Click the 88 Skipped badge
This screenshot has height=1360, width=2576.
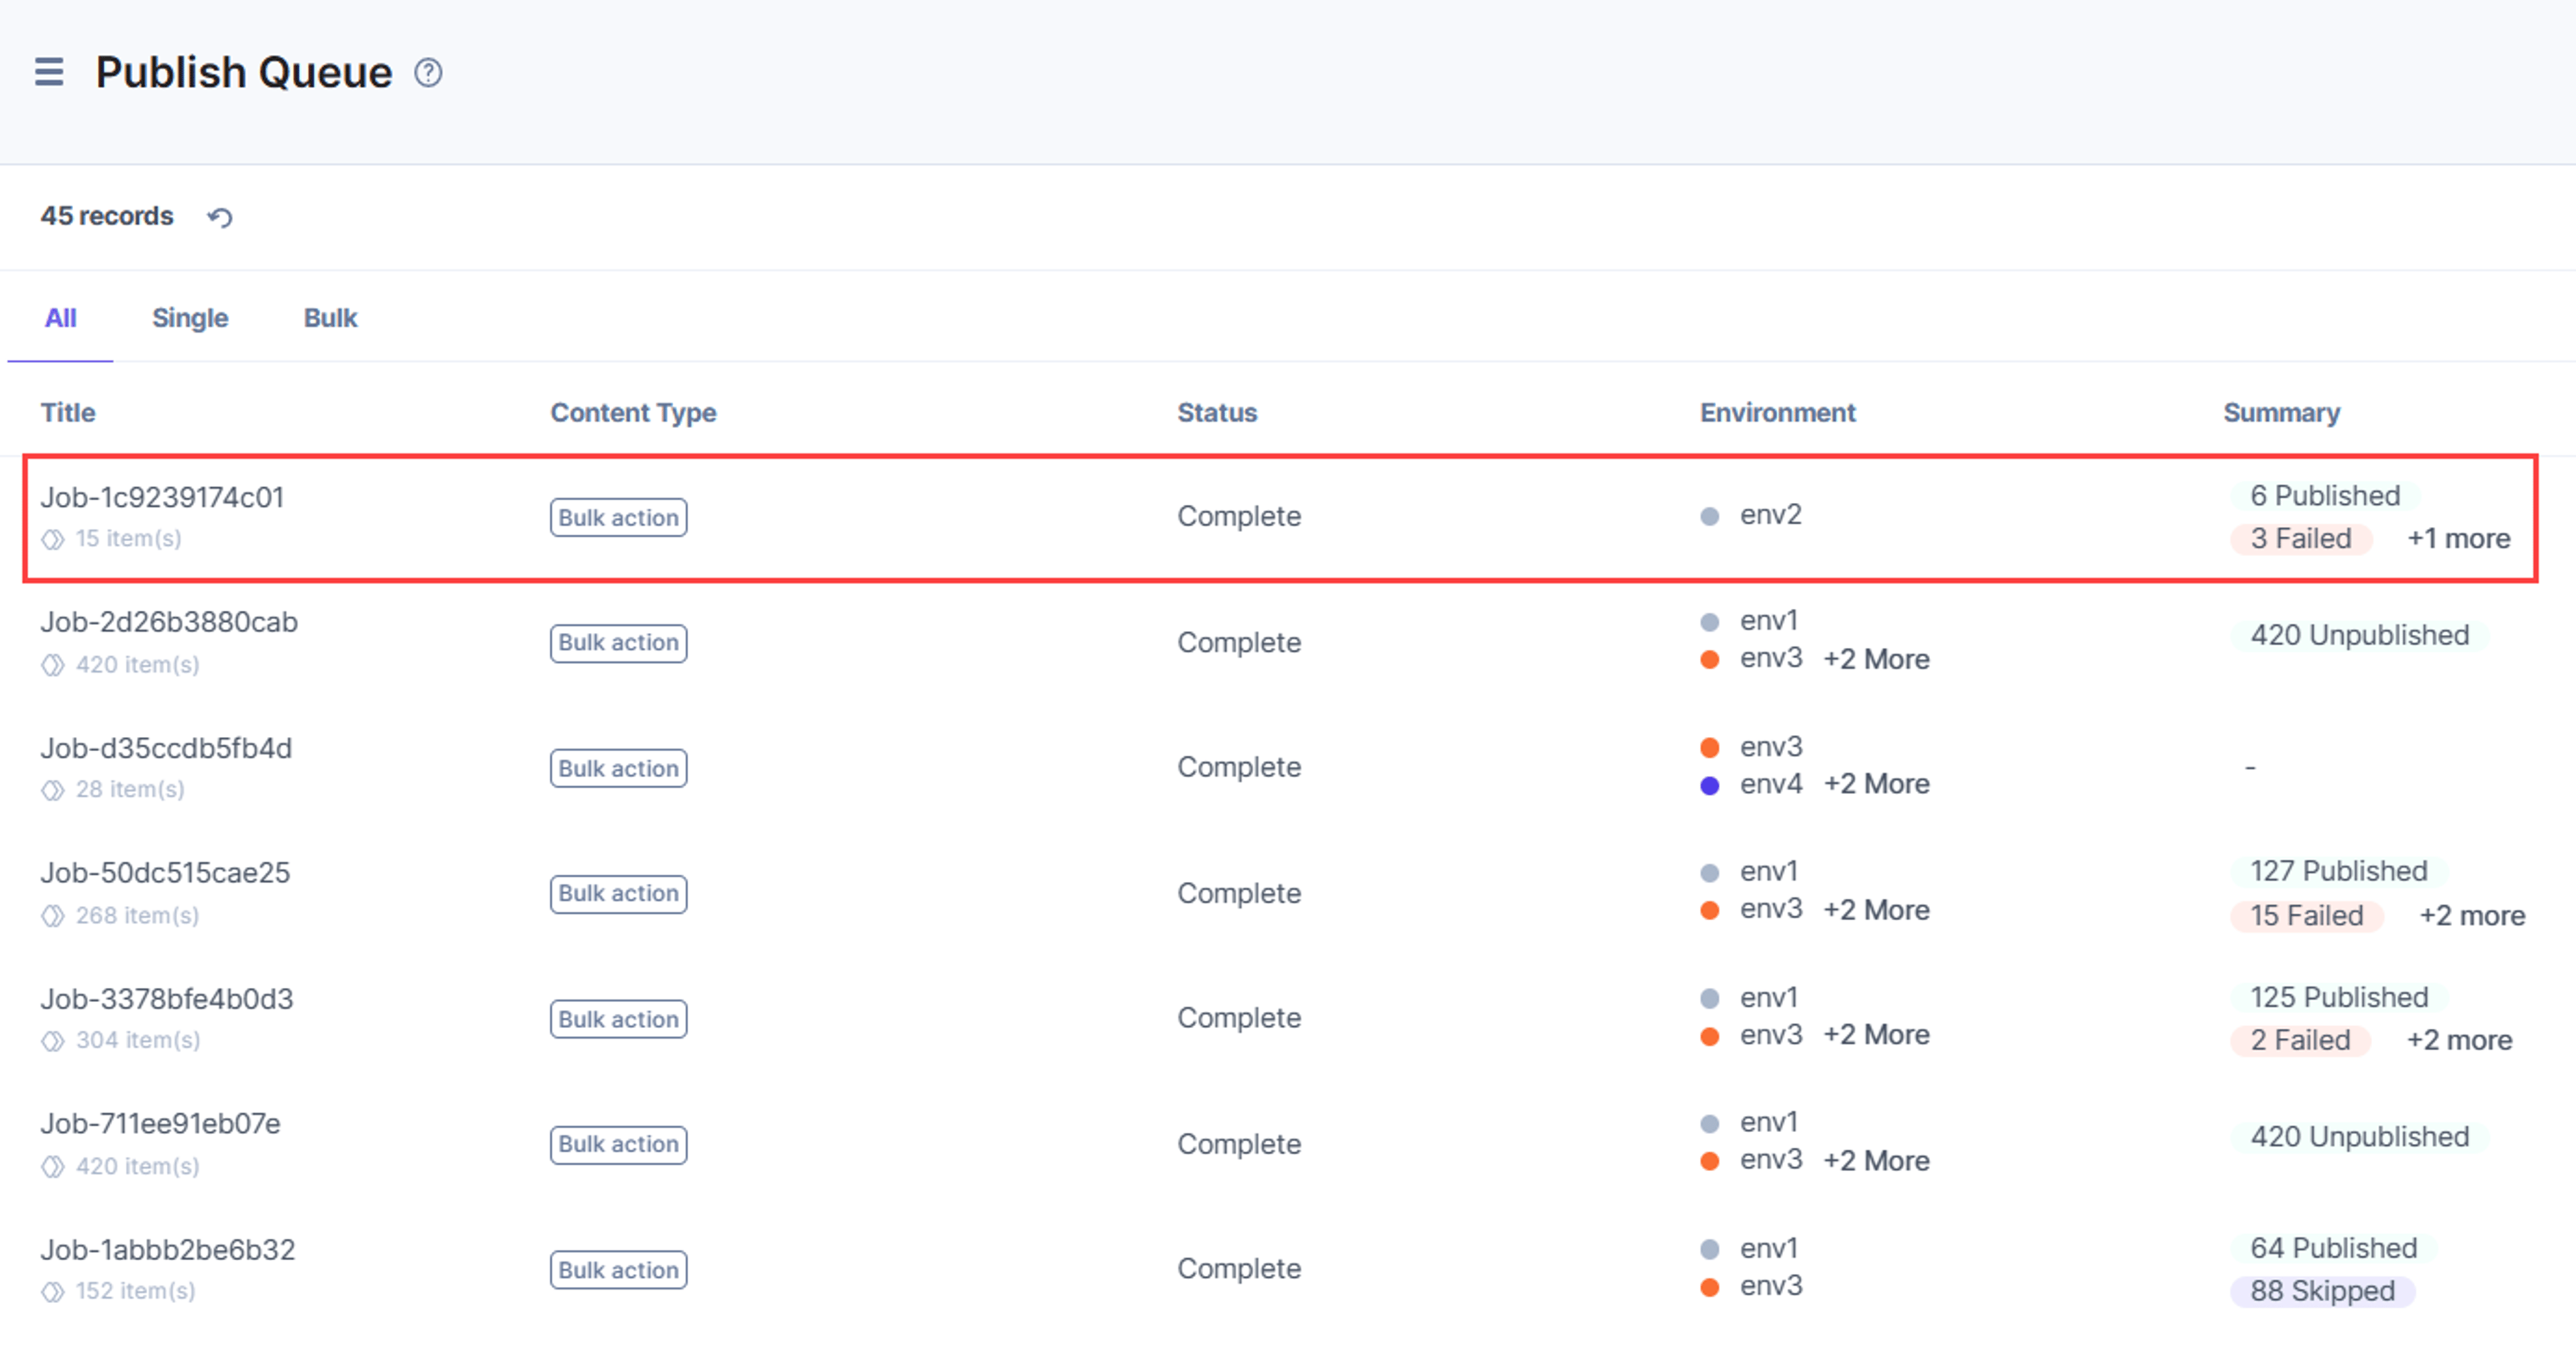[x=2323, y=1292]
